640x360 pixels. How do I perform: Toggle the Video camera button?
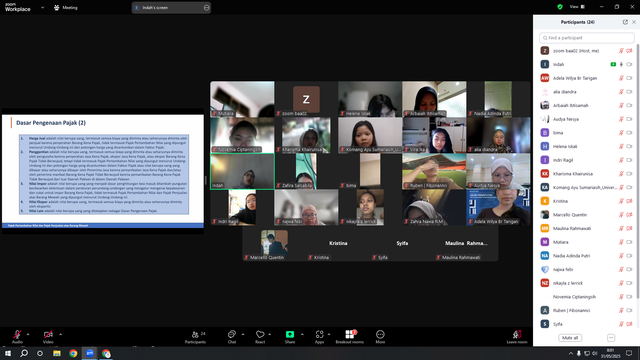(48, 337)
